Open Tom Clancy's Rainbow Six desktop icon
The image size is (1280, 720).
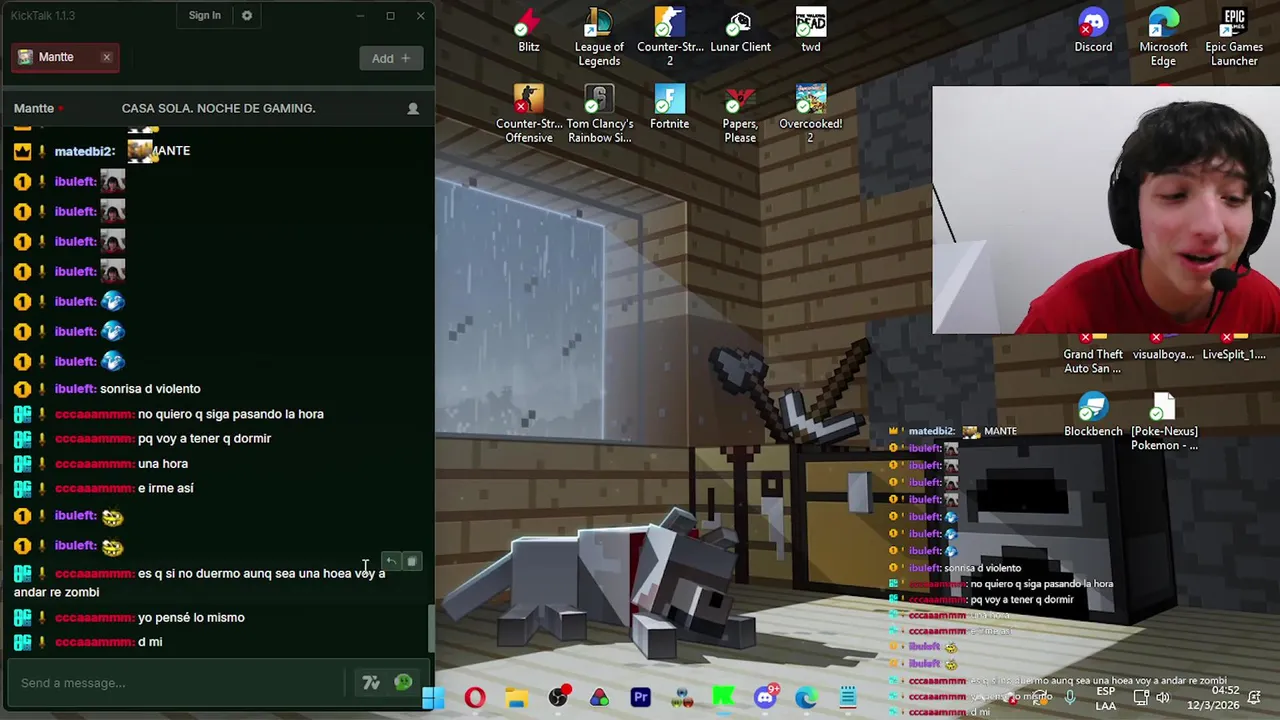pos(599,114)
